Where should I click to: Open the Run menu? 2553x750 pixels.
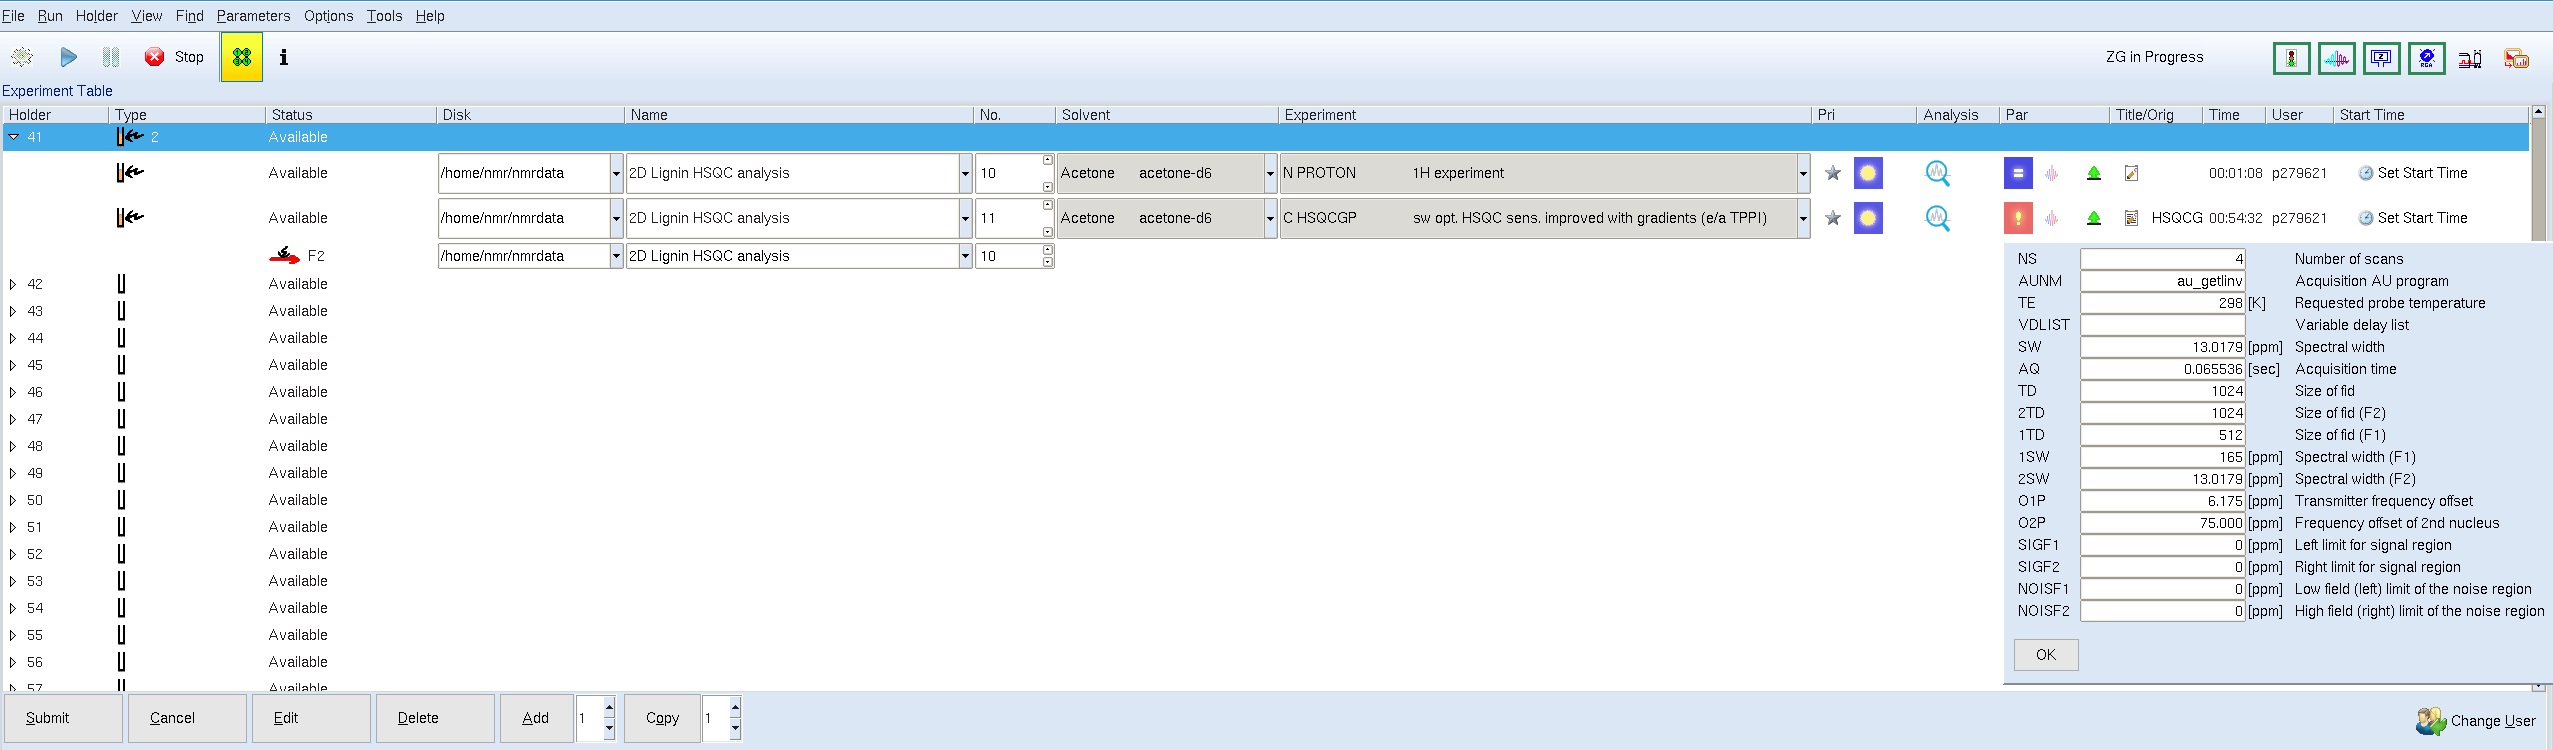click(x=50, y=16)
